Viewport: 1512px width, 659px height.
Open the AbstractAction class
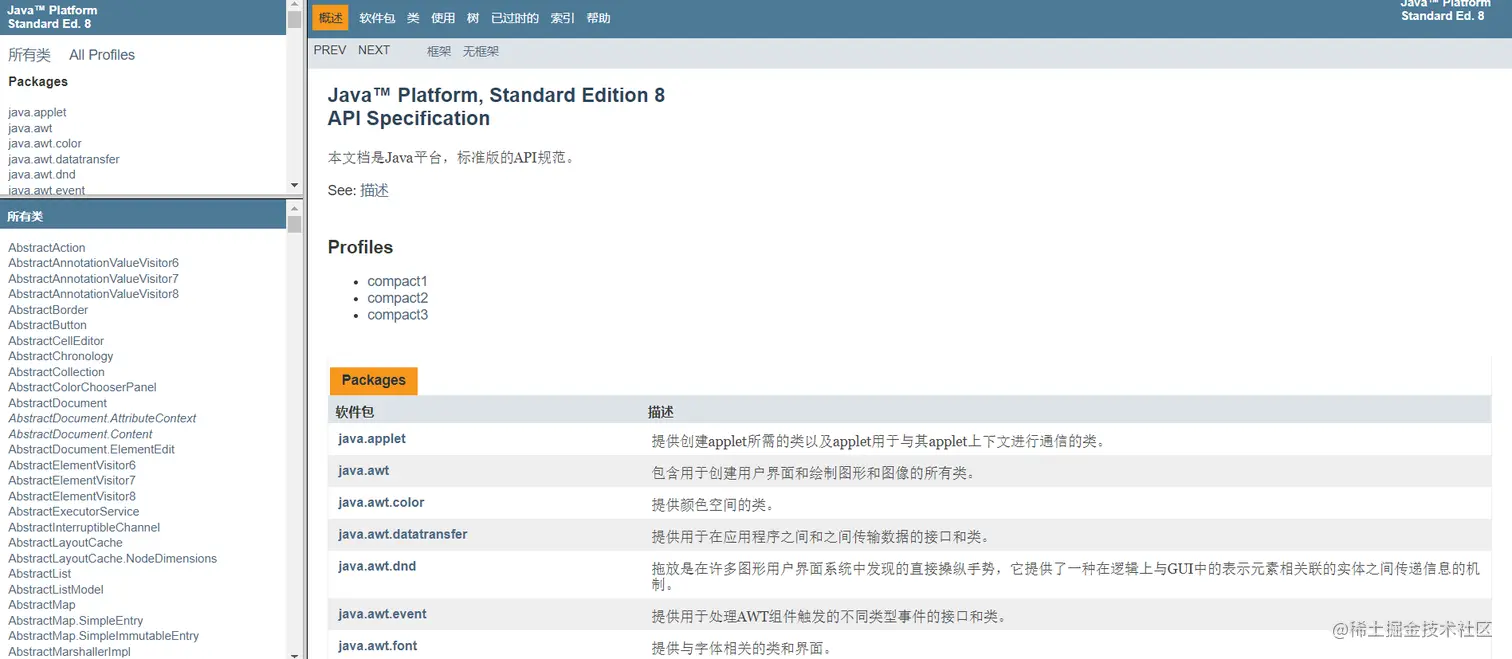[x=47, y=248]
